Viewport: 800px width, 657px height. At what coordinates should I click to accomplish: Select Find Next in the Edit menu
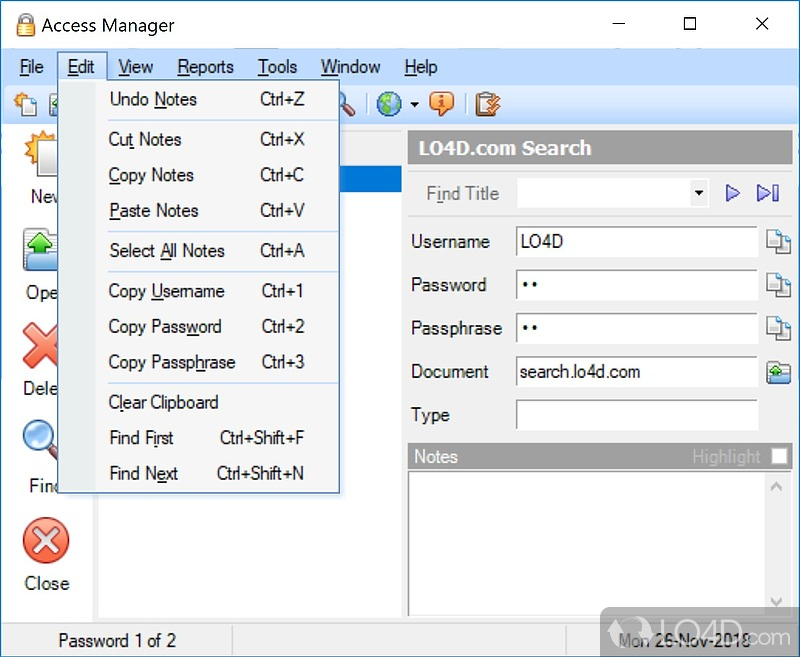(143, 473)
